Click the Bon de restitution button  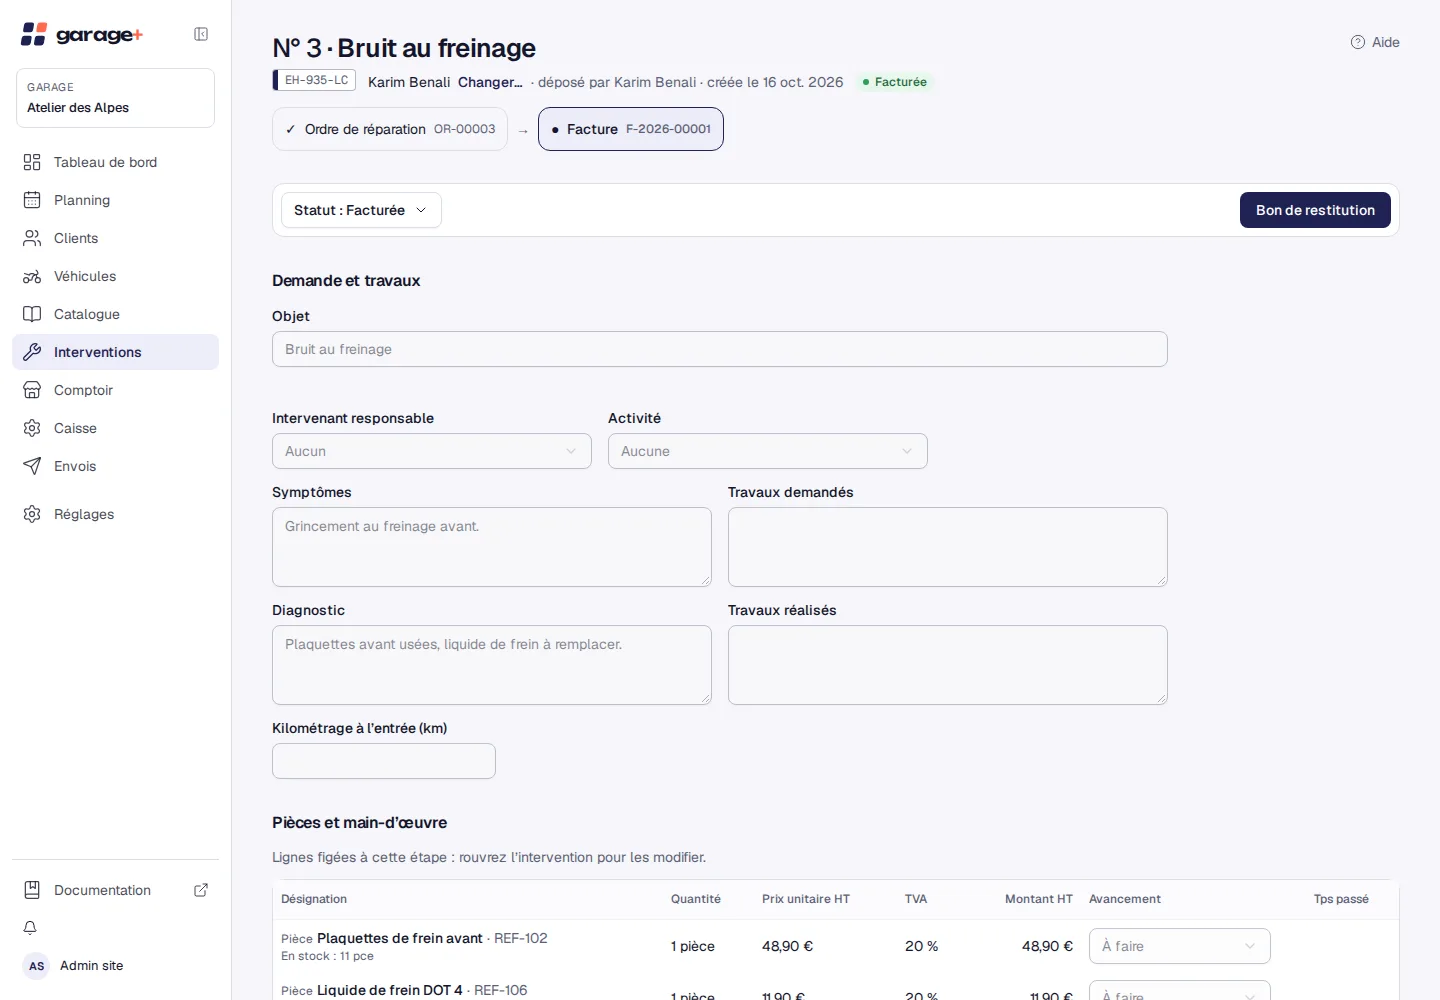(x=1315, y=210)
